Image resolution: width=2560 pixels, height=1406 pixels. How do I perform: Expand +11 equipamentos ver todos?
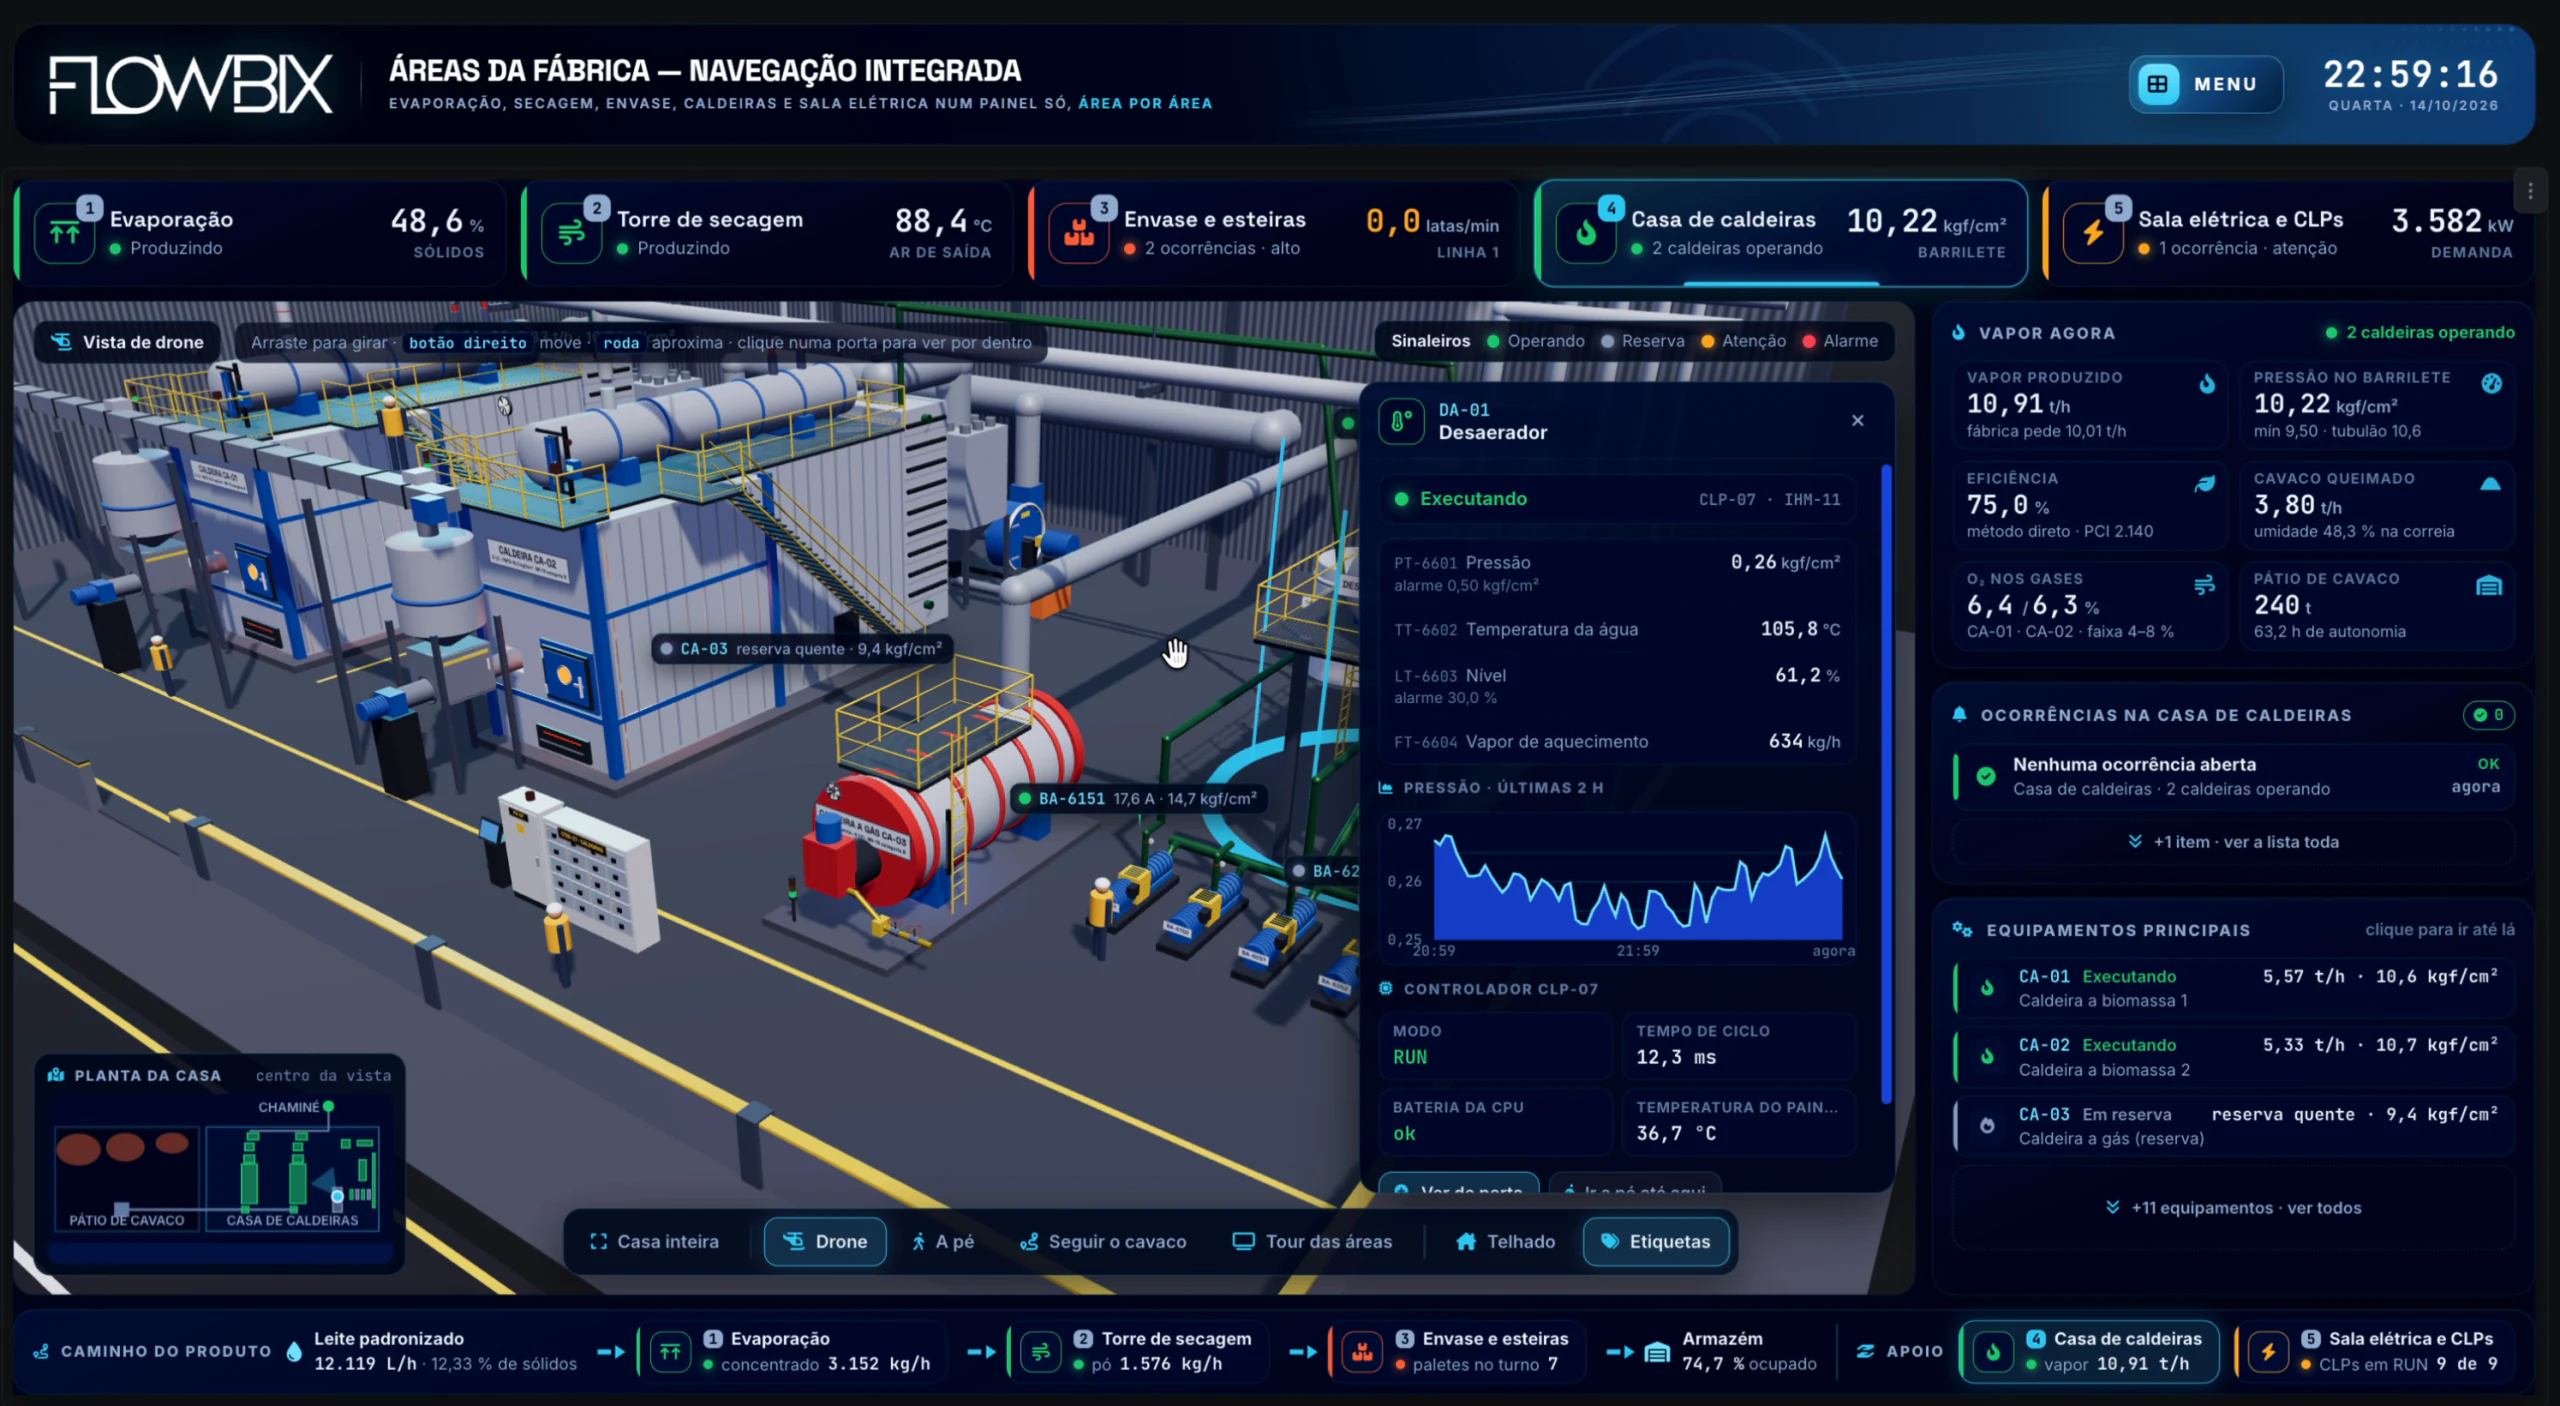pos(2233,1207)
